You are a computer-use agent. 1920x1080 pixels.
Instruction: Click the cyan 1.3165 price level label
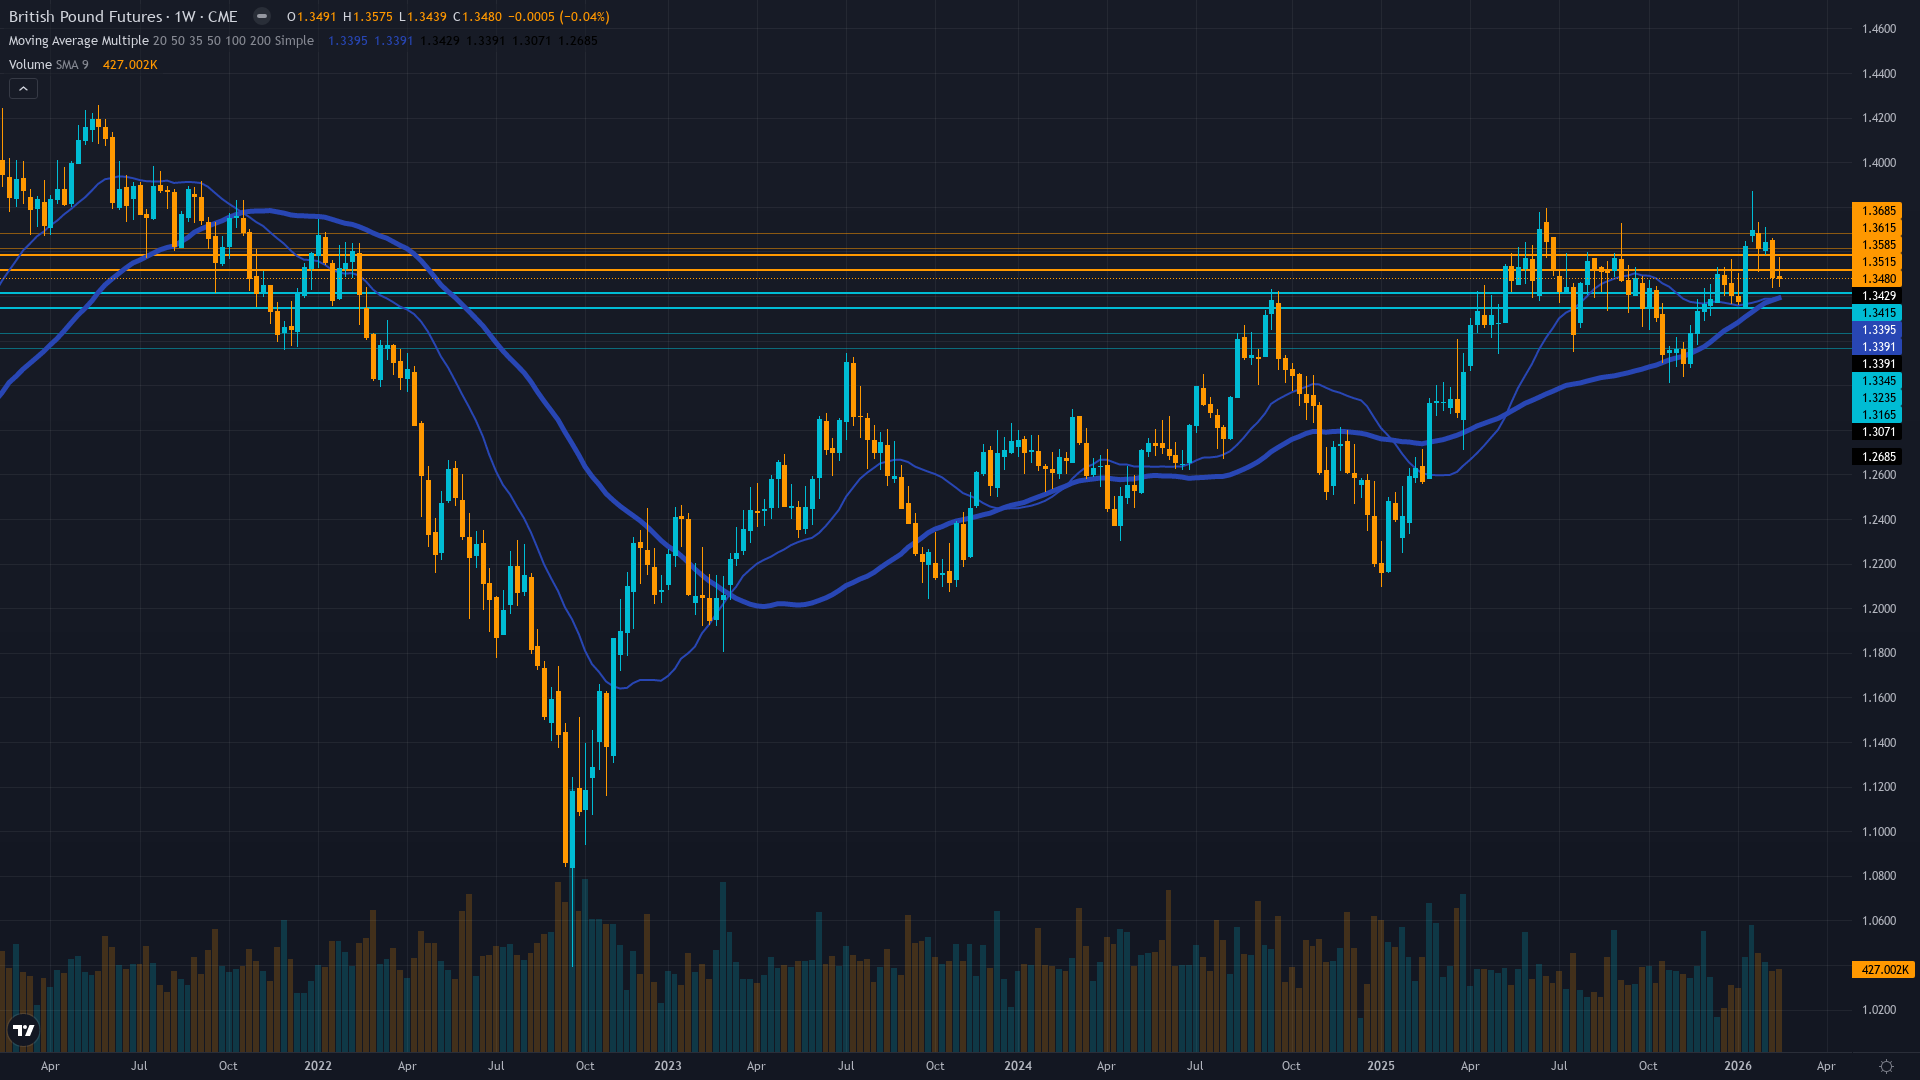(x=1877, y=415)
